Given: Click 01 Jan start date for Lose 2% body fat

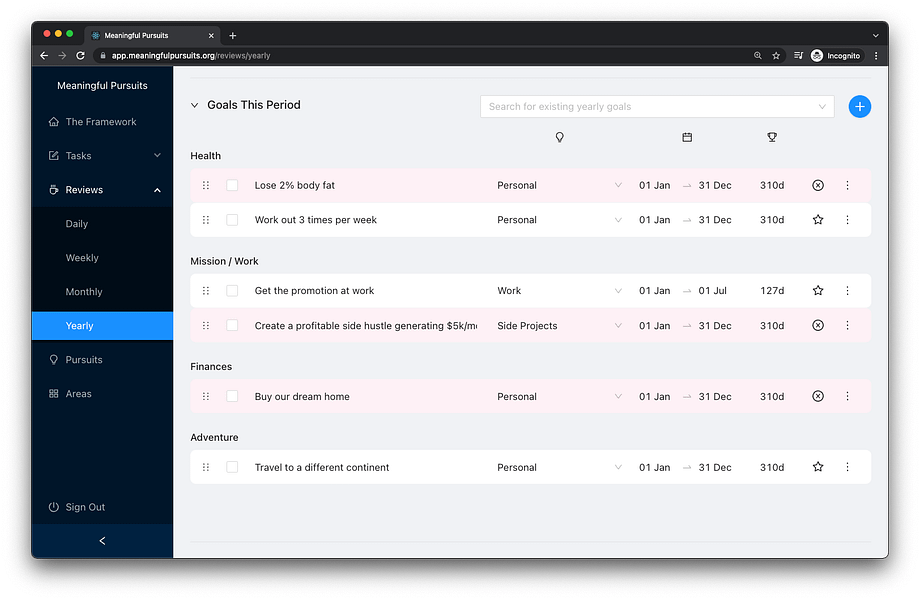Looking at the screenshot, I should click(654, 185).
